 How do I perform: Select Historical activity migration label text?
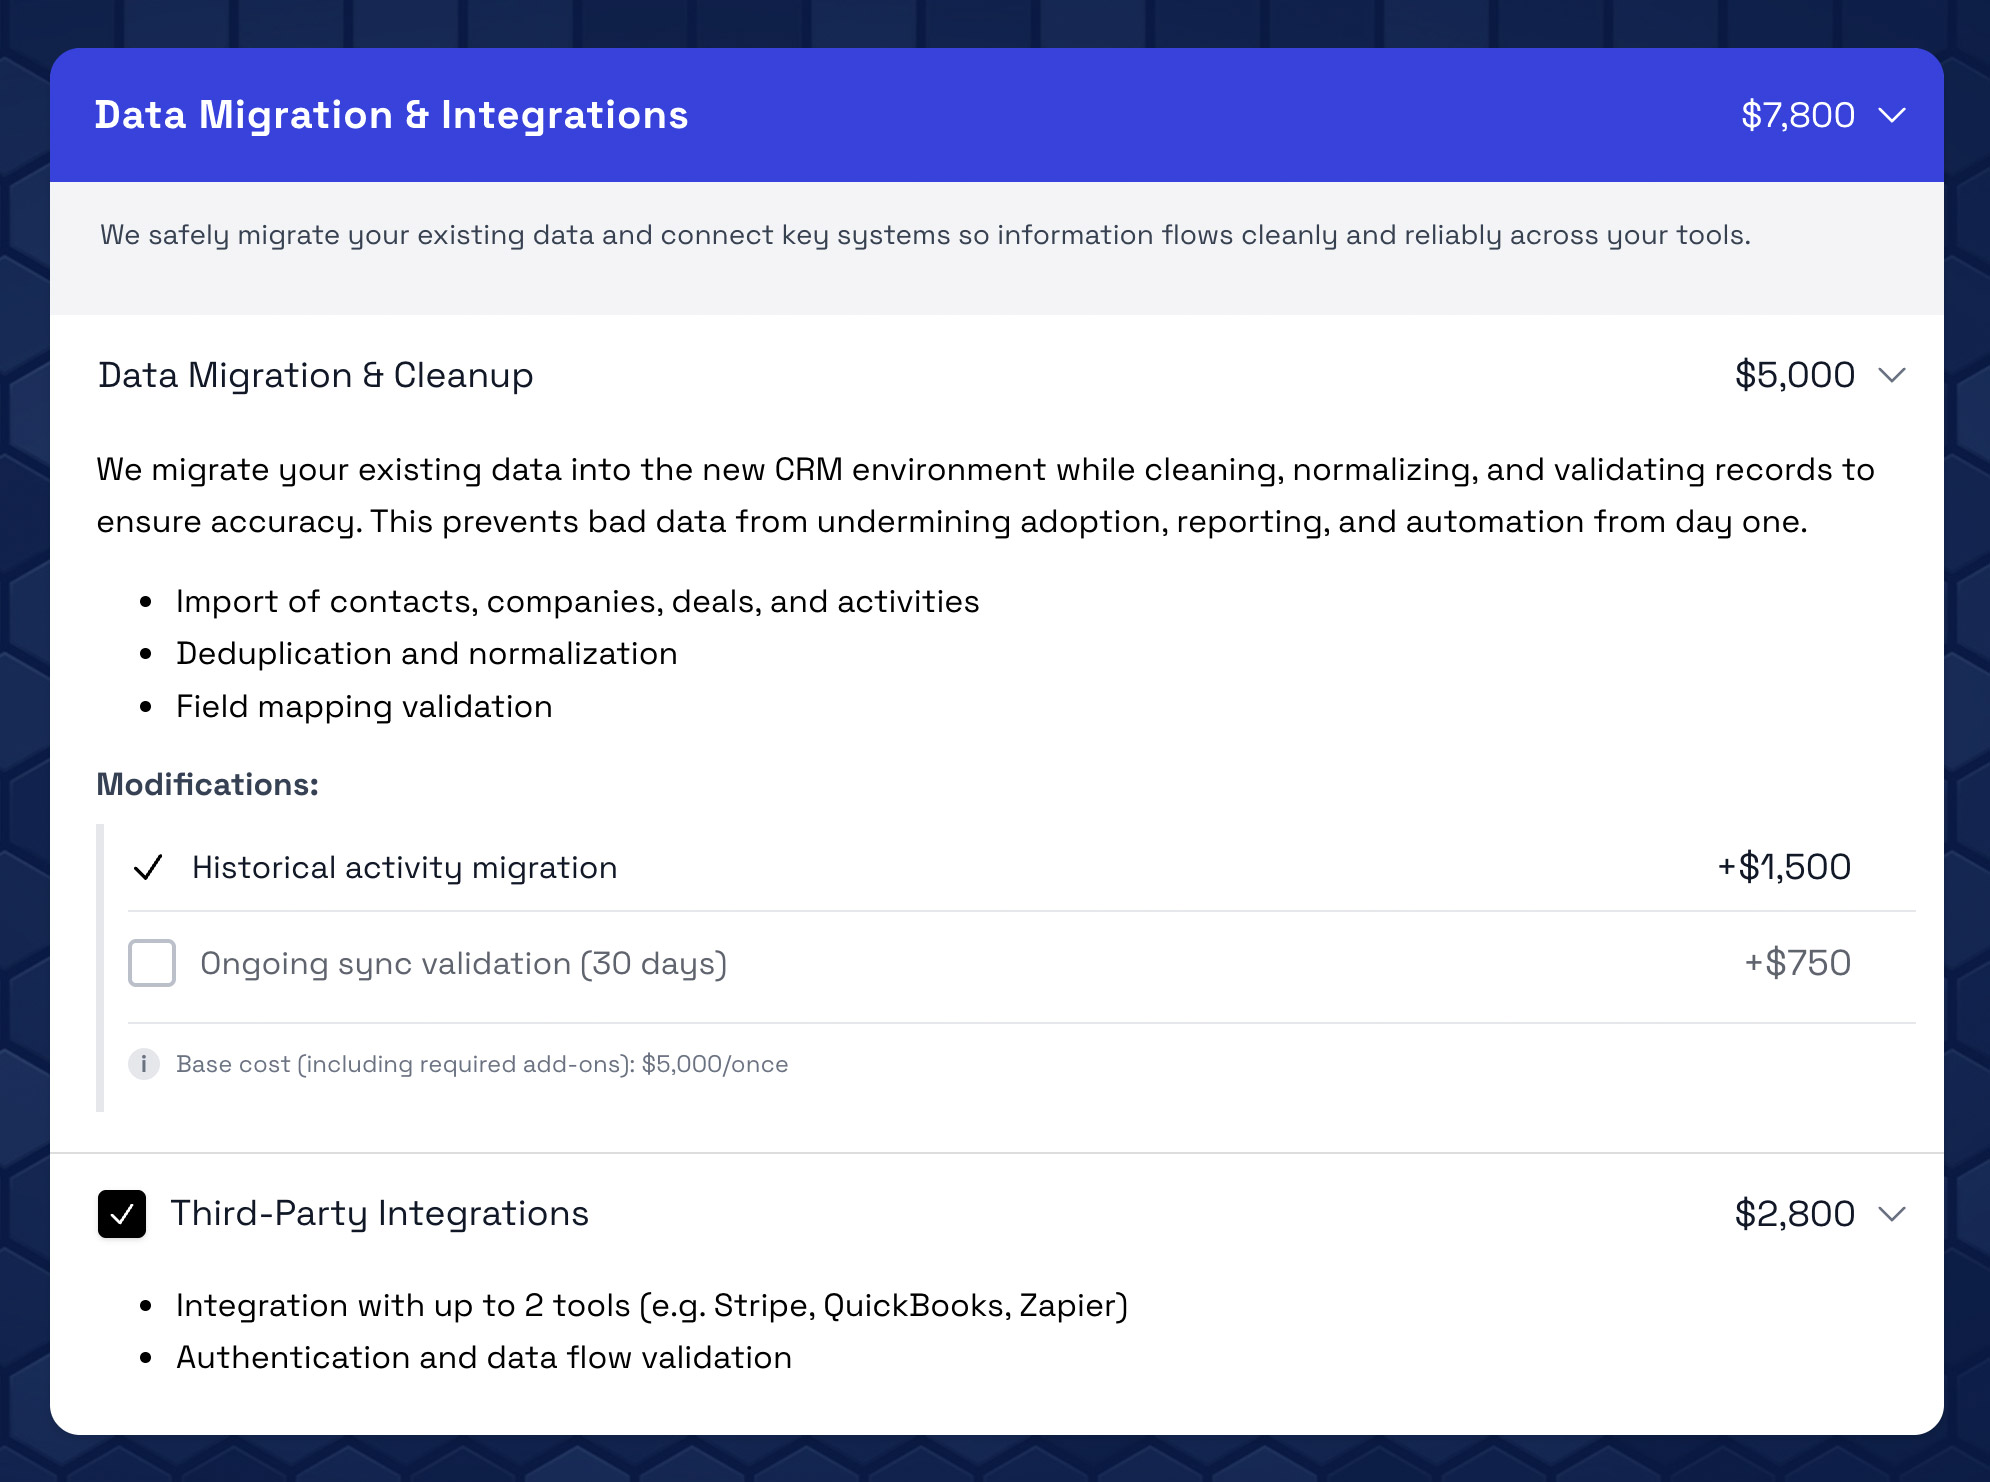tap(404, 867)
